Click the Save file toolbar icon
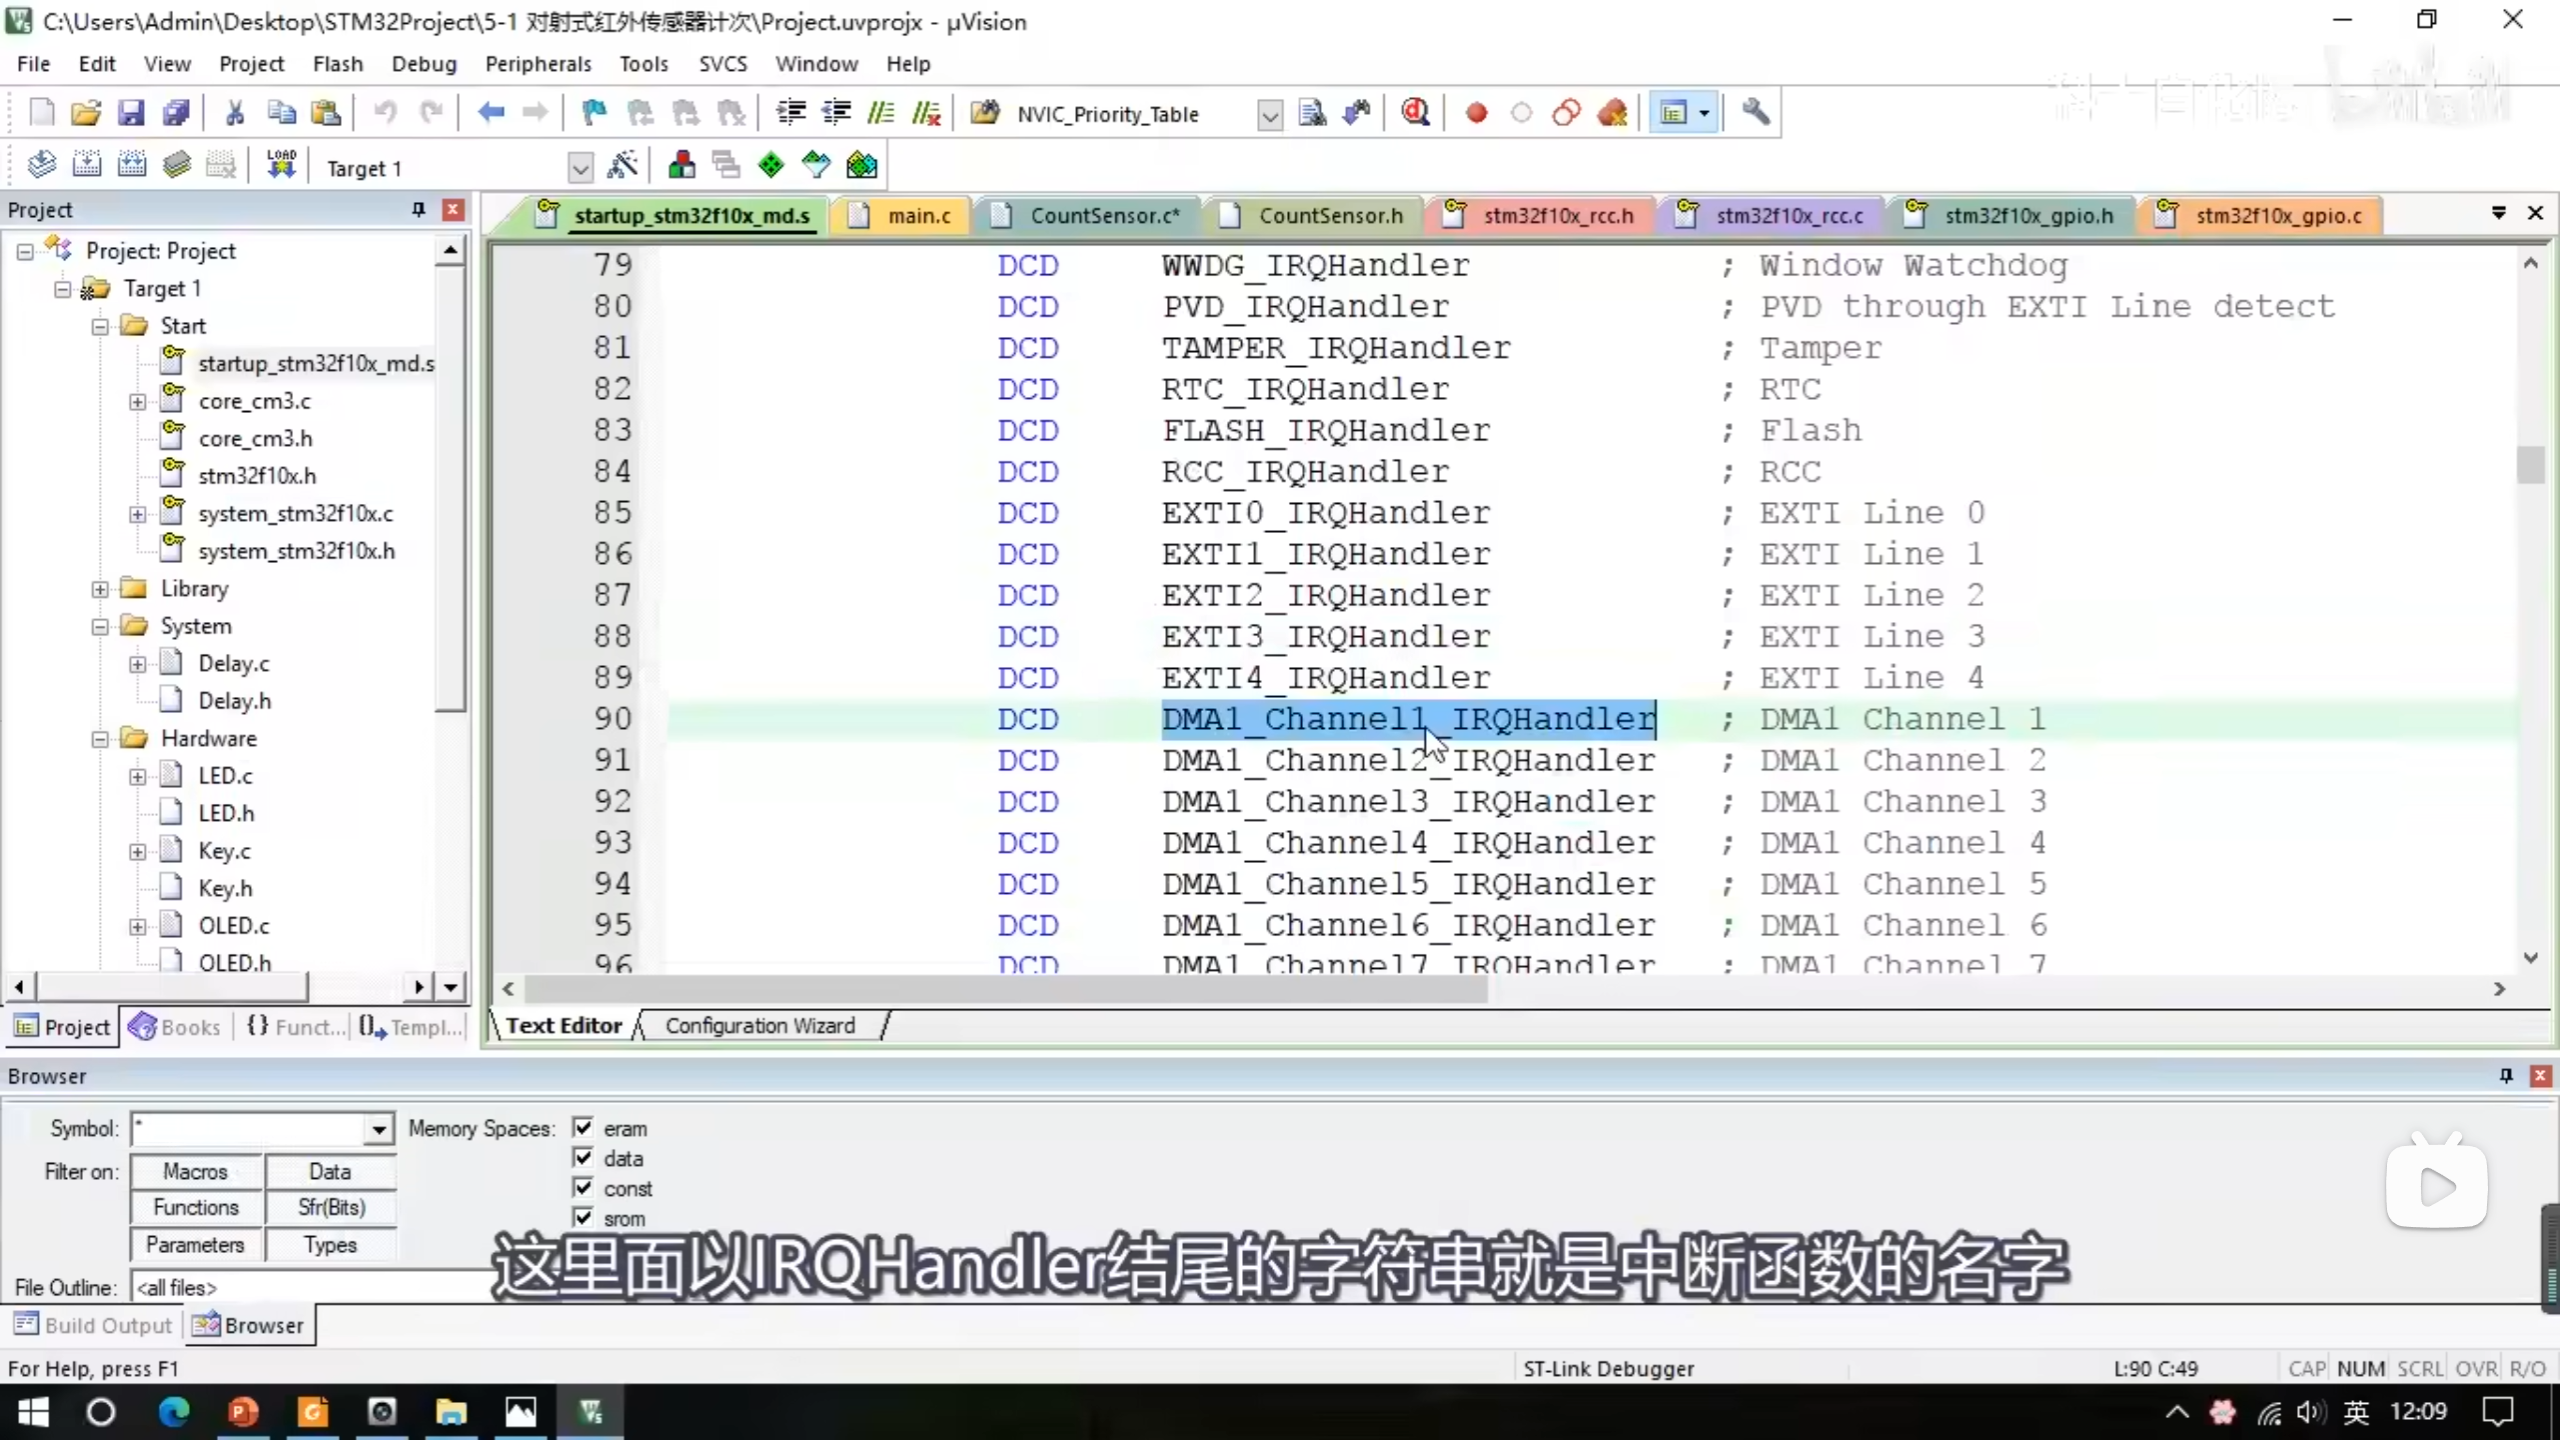The image size is (2560, 1440). click(131, 113)
